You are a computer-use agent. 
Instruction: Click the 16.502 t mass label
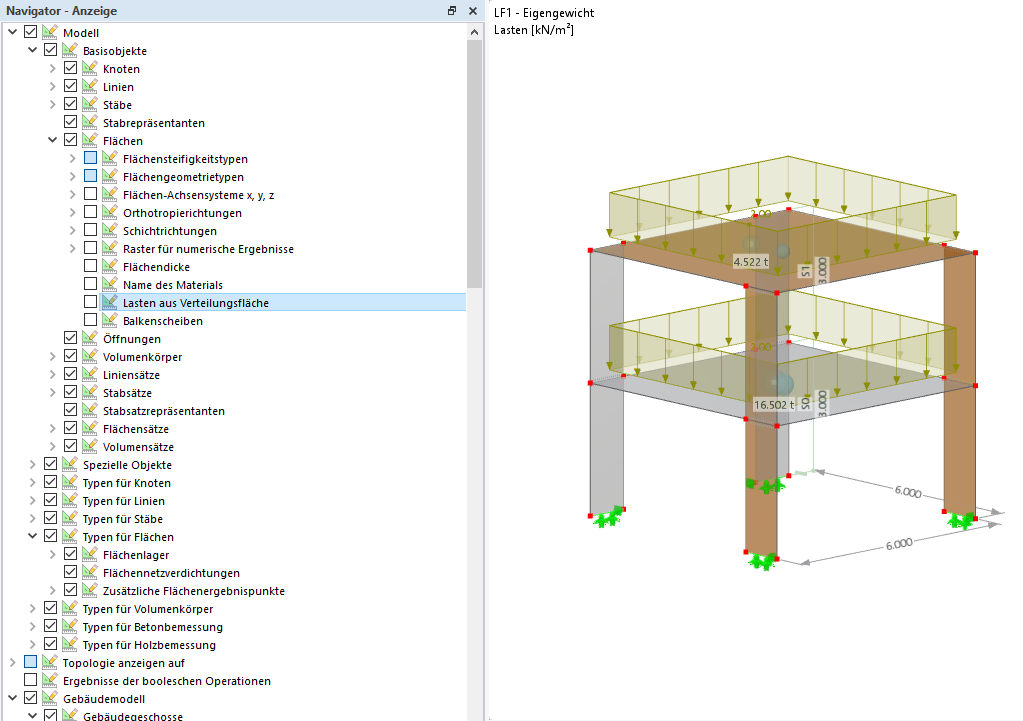tap(774, 405)
